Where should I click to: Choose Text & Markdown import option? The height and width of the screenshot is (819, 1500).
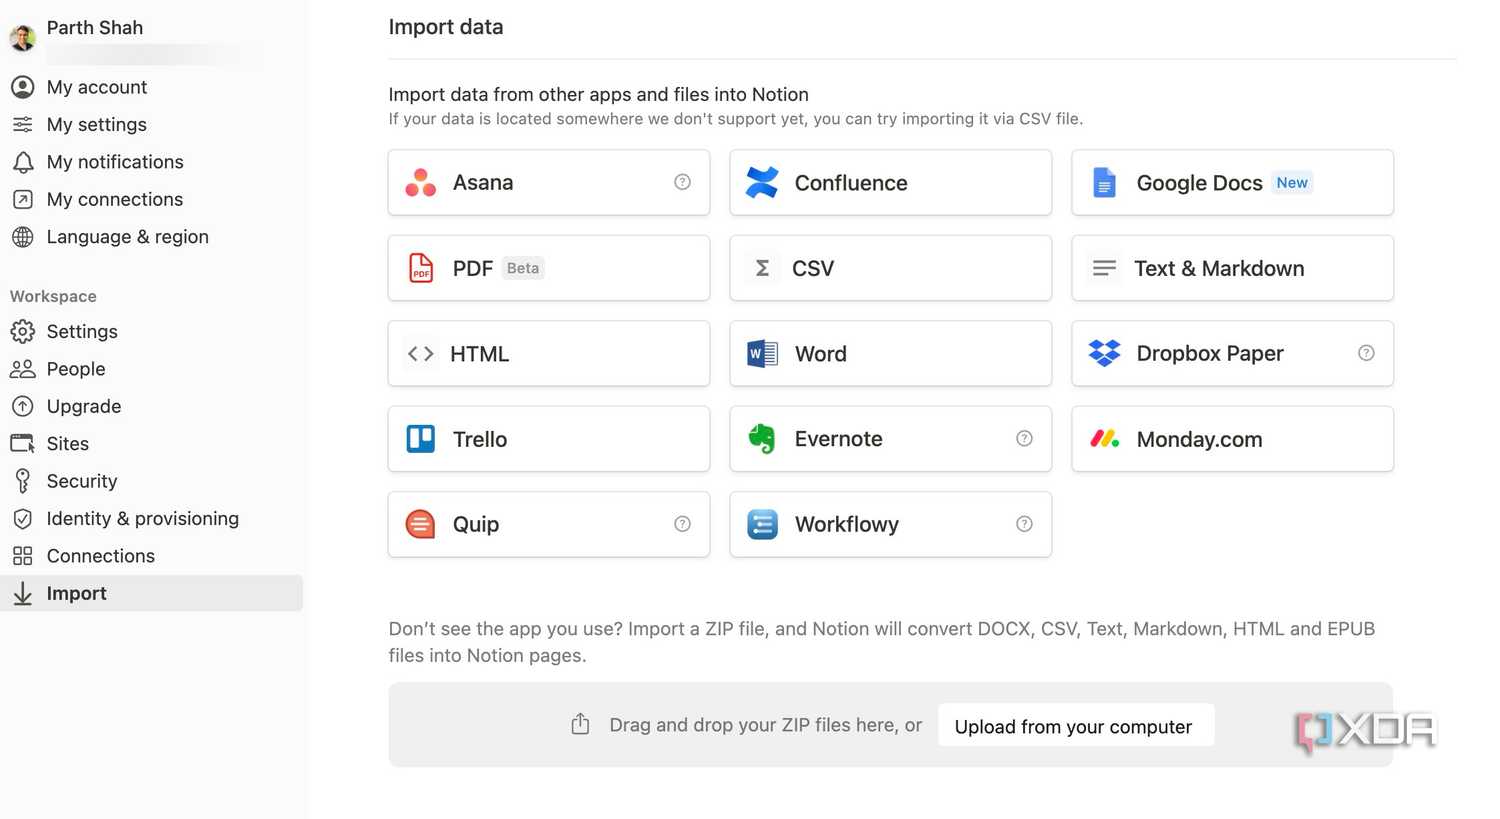(1233, 268)
